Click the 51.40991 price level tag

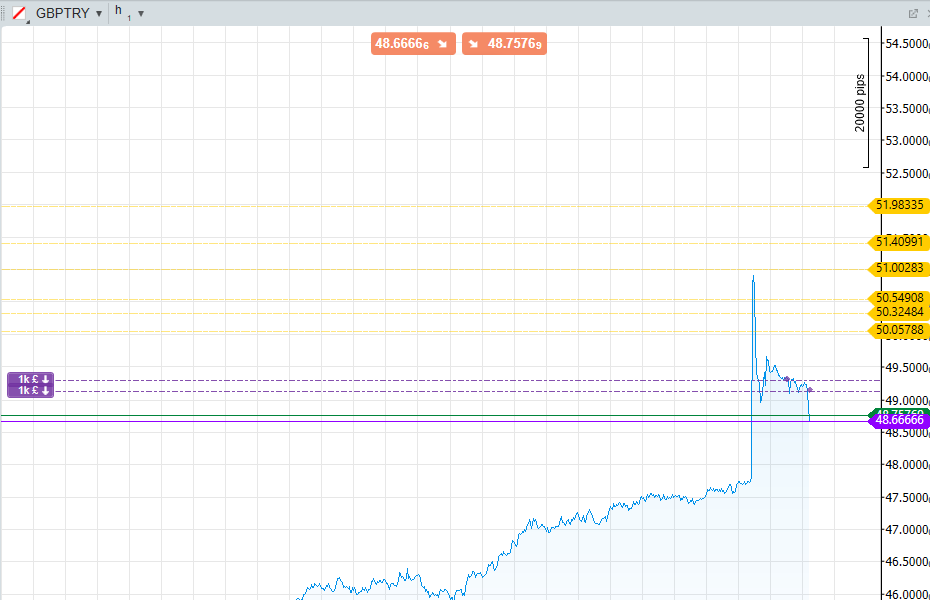pos(899,242)
